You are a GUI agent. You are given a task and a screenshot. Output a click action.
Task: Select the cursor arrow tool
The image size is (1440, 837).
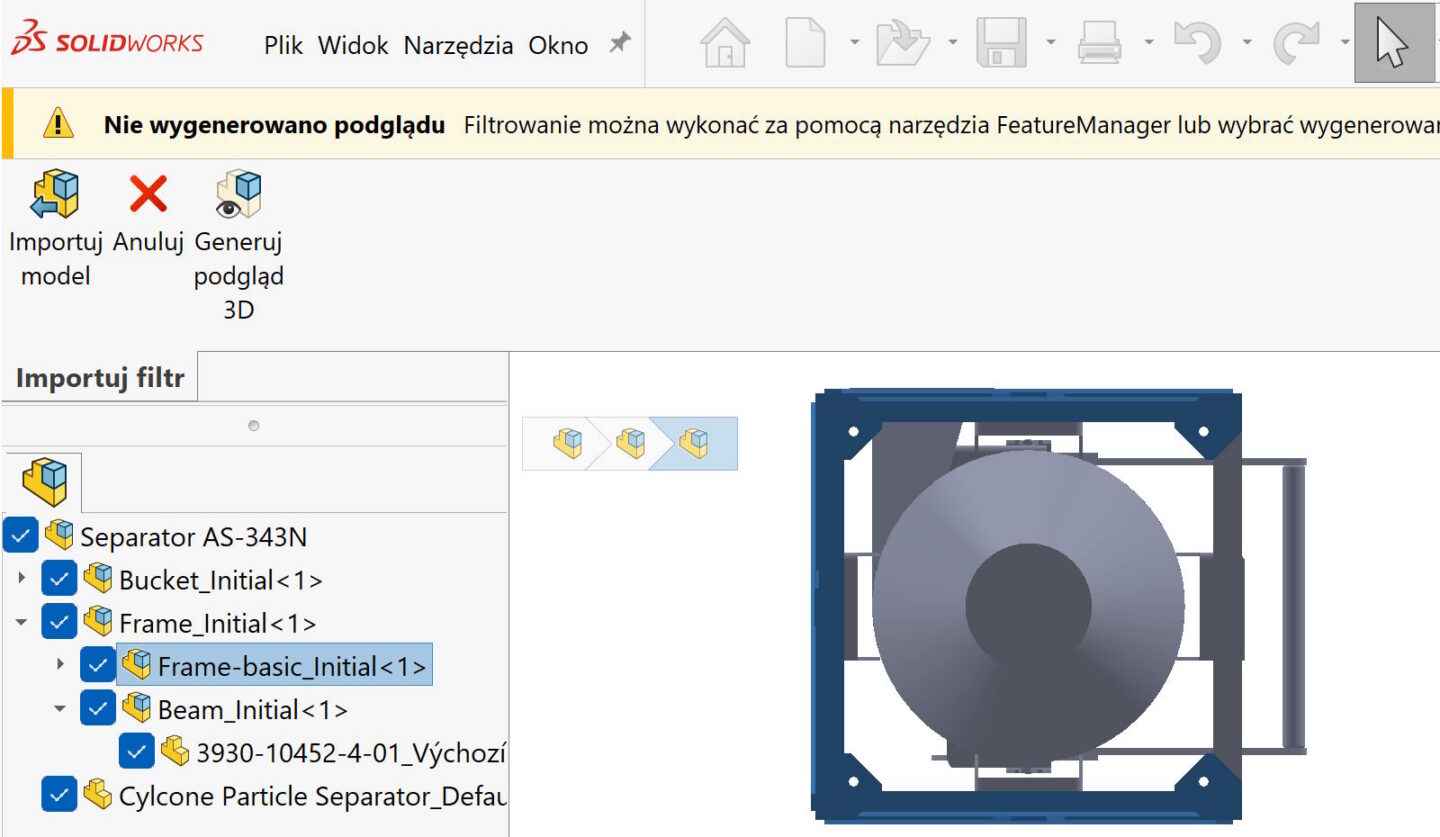point(1393,44)
